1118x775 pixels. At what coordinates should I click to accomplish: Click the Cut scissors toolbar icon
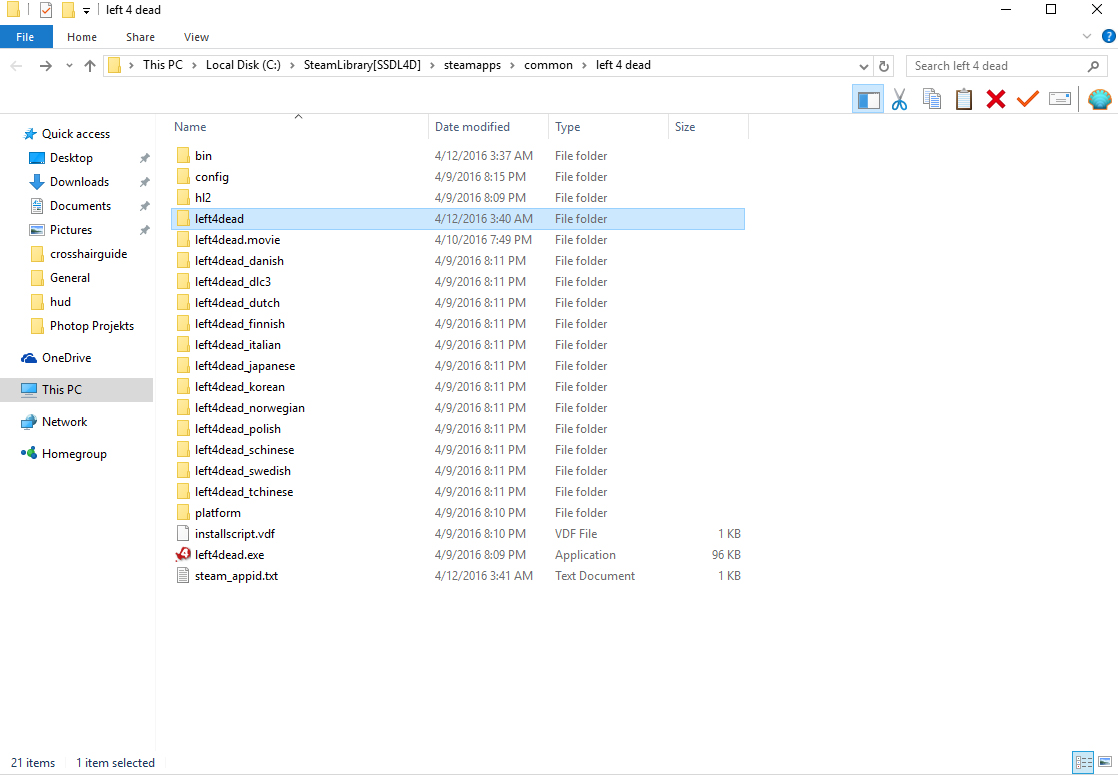pyautogui.click(x=899, y=99)
